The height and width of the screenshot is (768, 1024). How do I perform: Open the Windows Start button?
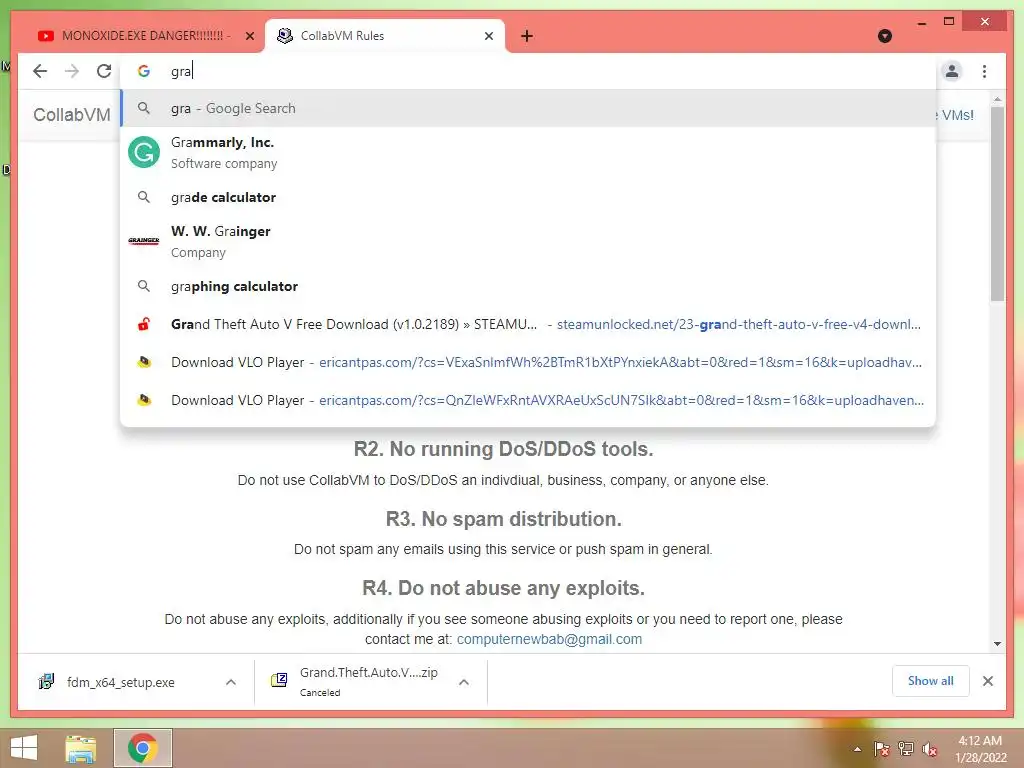[x=24, y=748]
